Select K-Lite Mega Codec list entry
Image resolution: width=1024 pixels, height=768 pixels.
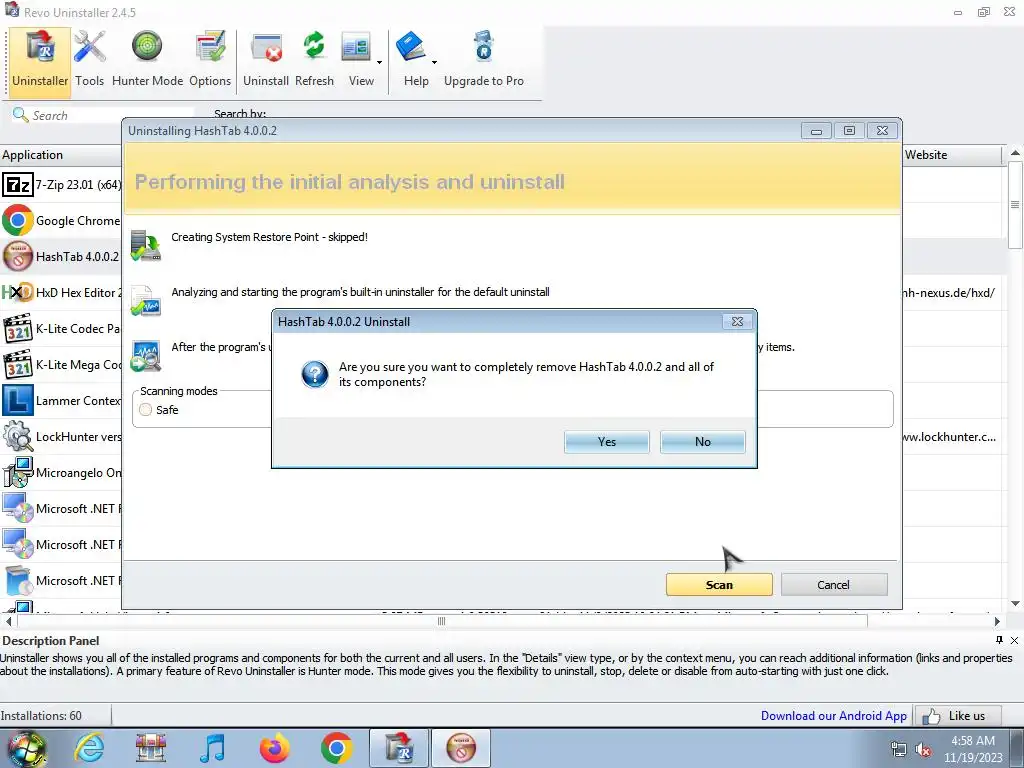(x=61, y=364)
